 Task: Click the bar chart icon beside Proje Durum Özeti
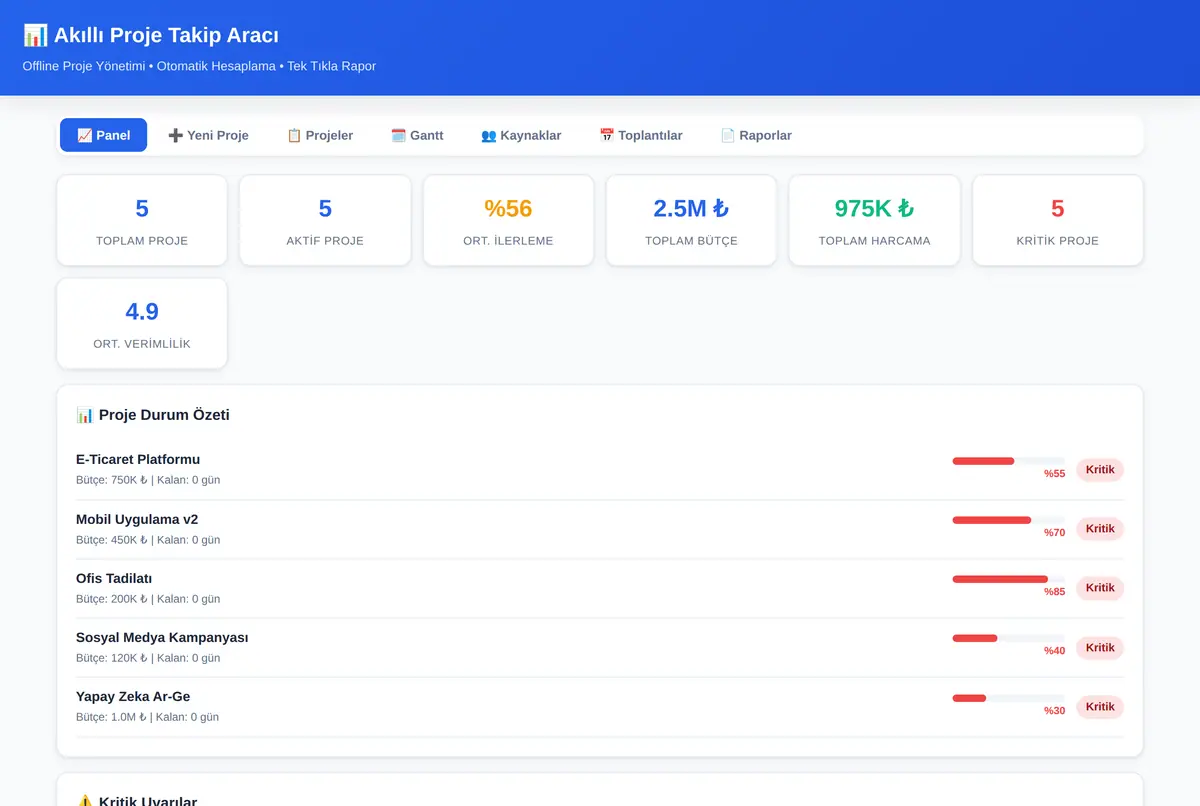[85, 415]
